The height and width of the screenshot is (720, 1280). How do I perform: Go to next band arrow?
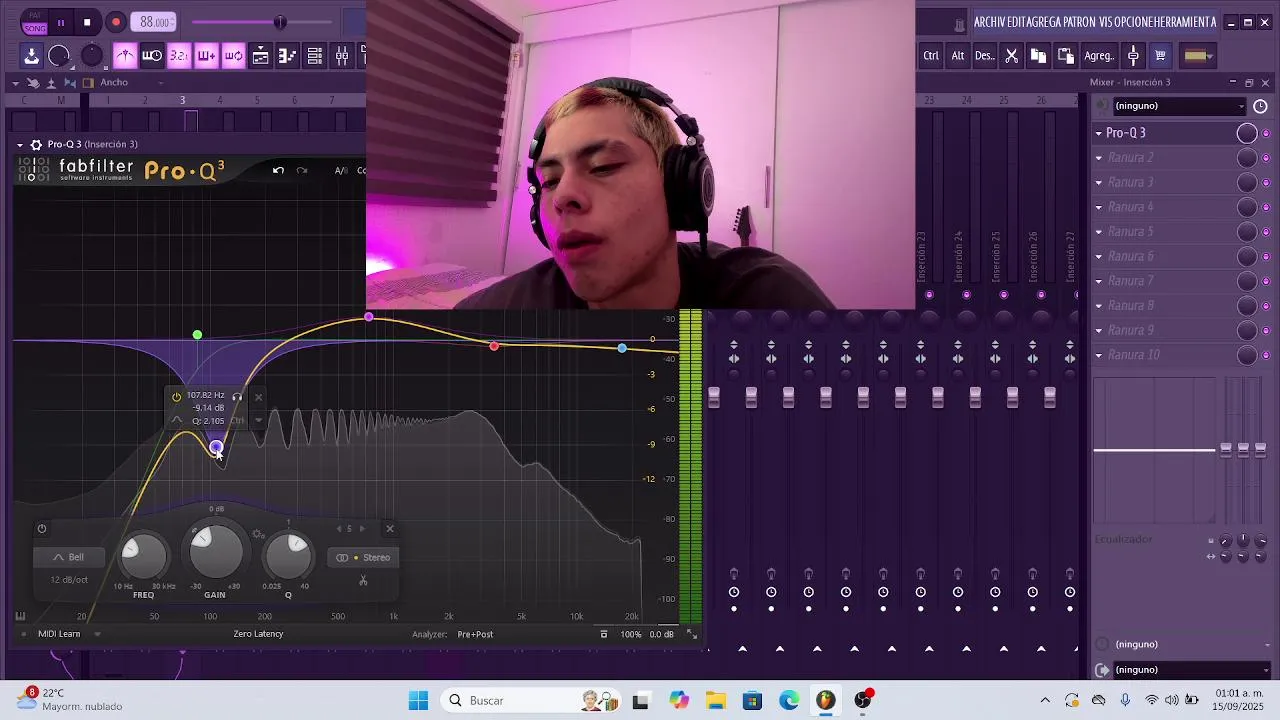pyautogui.click(x=362, y=529)
